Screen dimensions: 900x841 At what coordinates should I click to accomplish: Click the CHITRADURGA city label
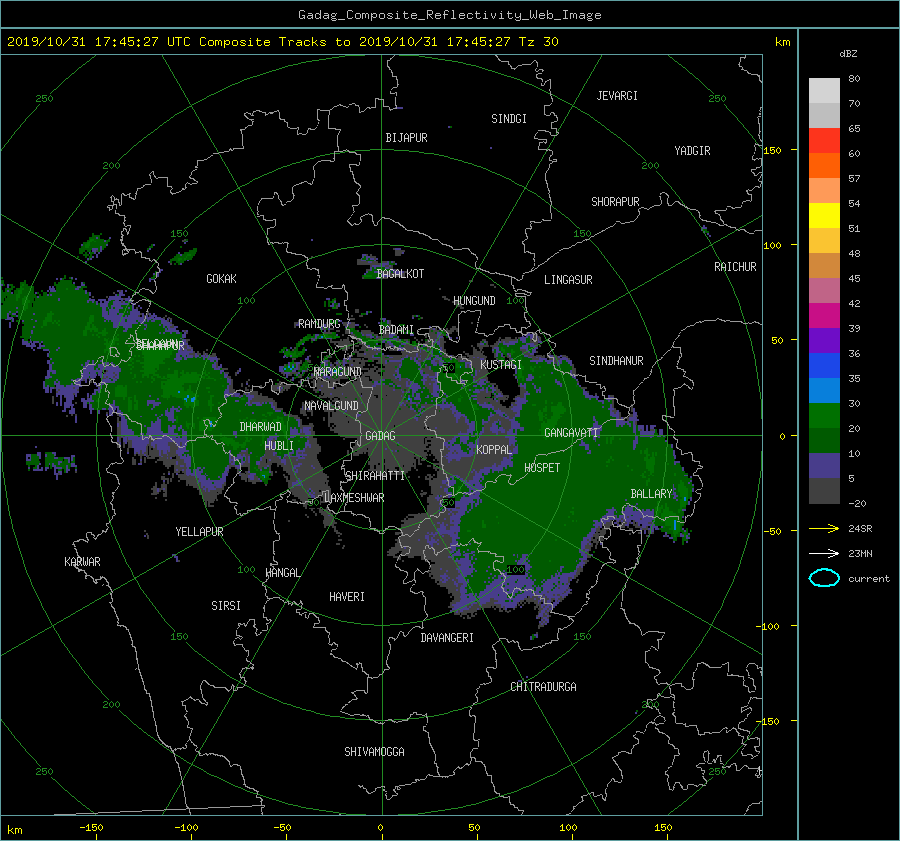pos(543,687)
